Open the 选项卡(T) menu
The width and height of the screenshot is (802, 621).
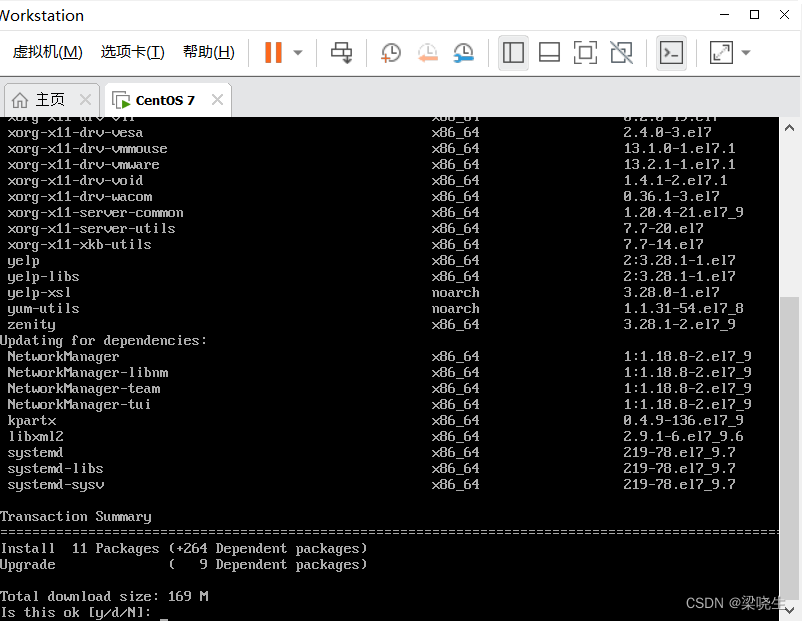click(x=132, y=52)
